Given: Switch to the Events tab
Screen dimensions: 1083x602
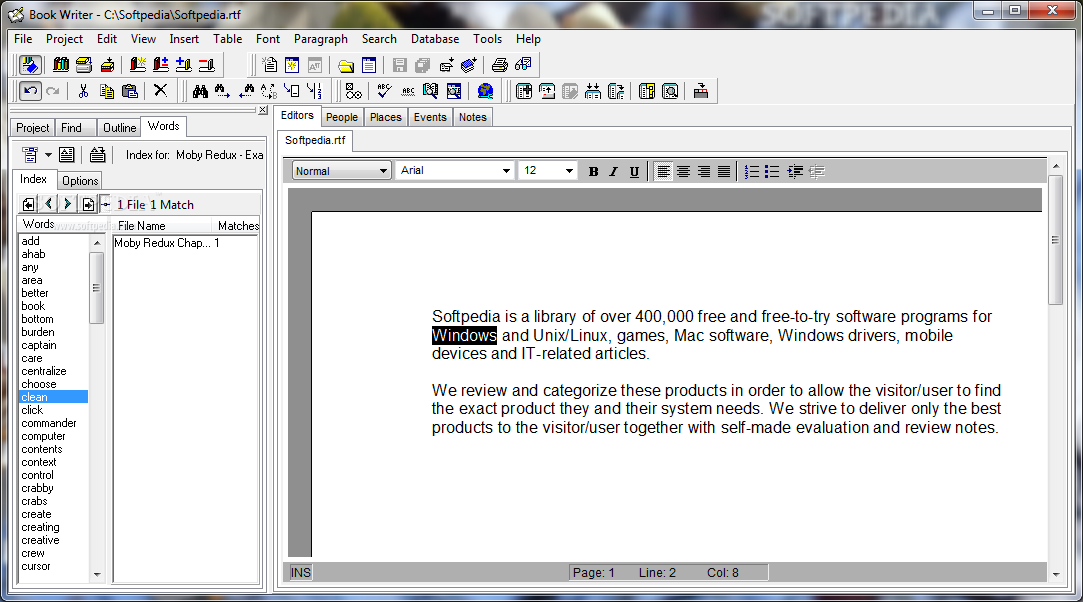Looking at the screenshot, I should pyautogui.click(x=430, y=117).
